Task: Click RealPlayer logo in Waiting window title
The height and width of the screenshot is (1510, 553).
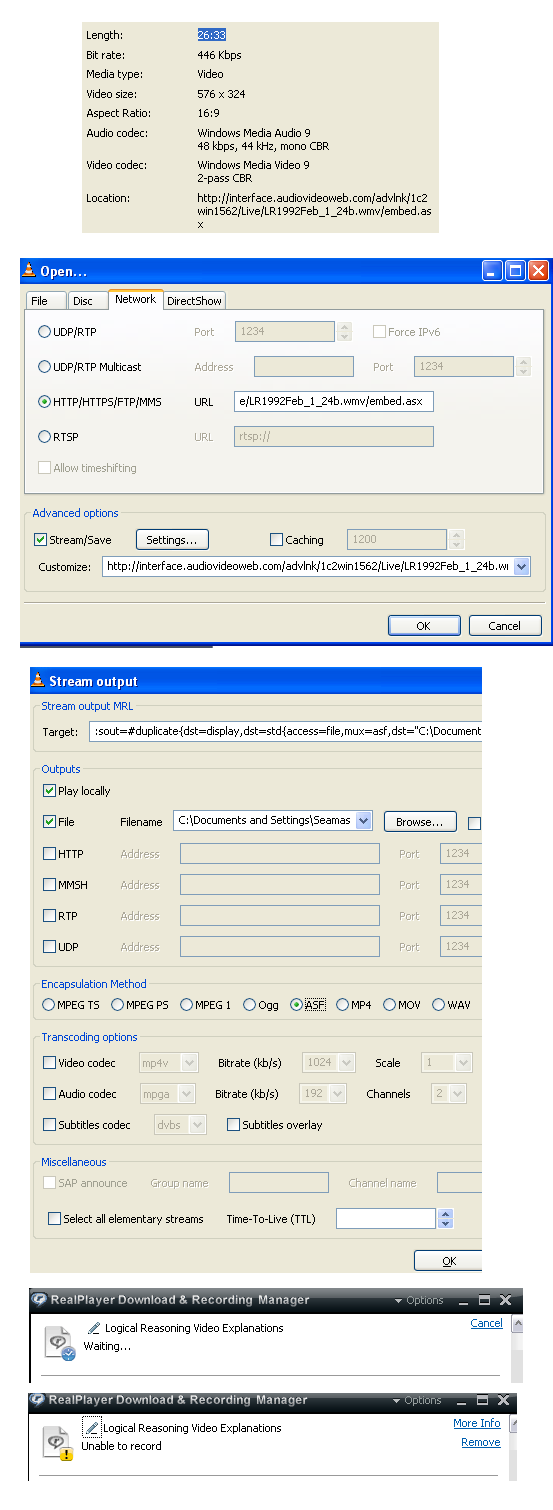Action: [x=39, y=1300]
